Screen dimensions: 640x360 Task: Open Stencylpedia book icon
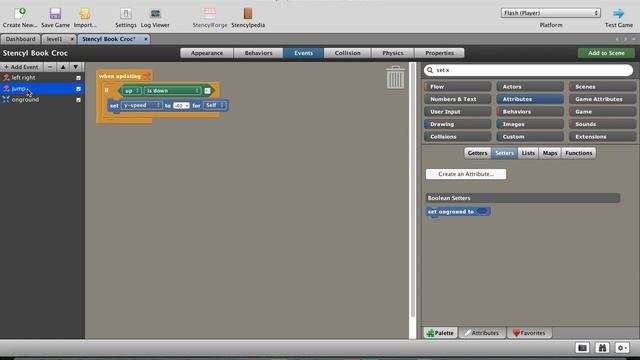coord(248,14)
